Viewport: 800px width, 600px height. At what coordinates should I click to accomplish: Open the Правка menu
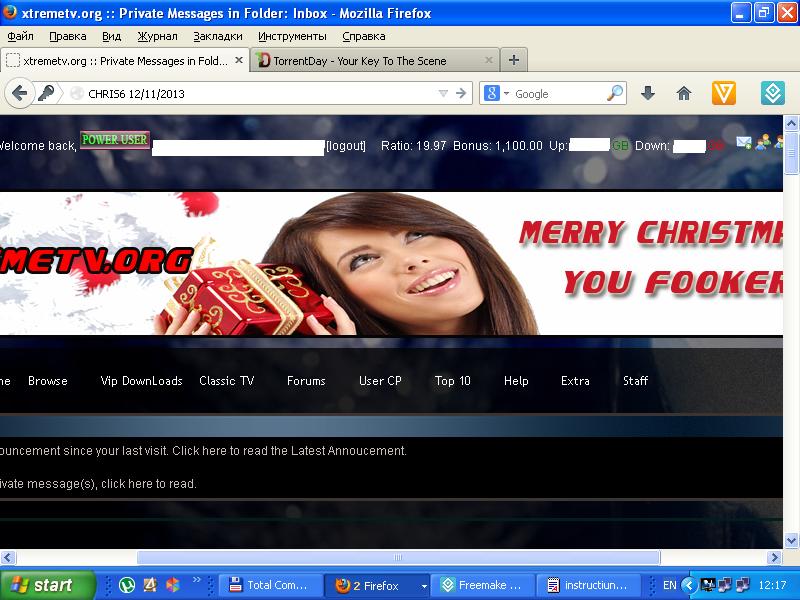pyautogui.click(x=67, y=36)
